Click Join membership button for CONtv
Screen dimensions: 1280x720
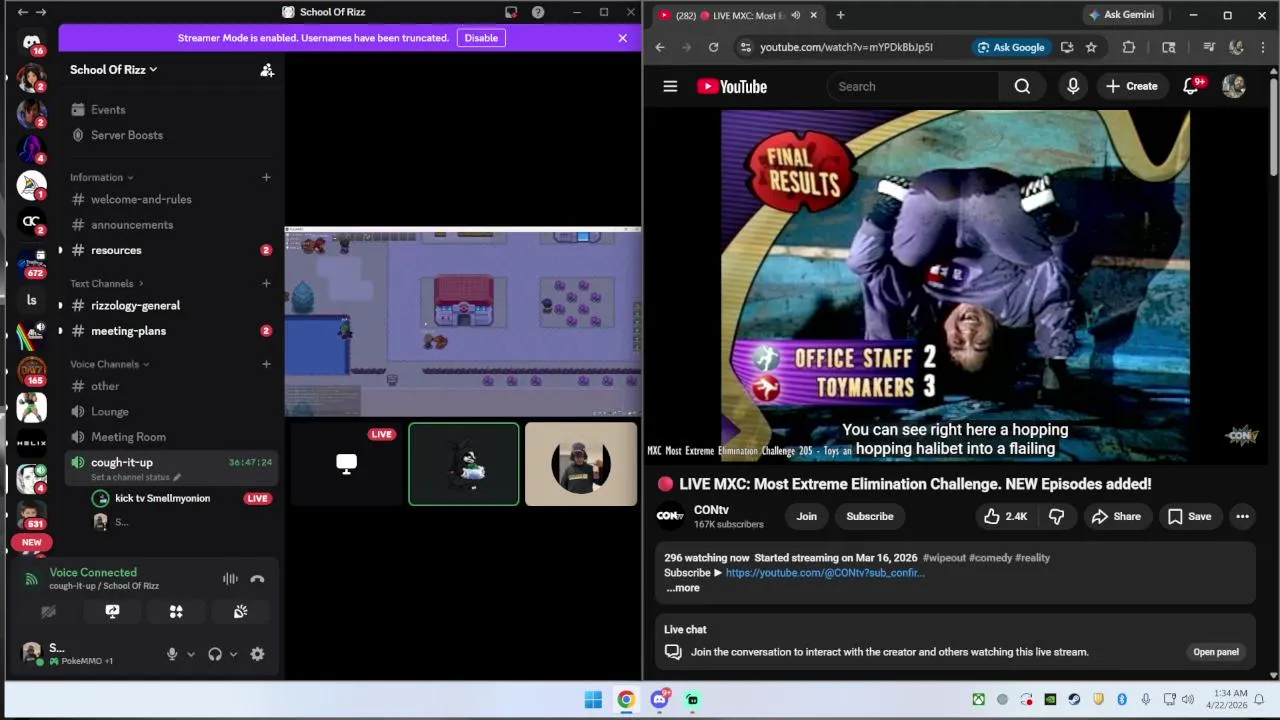click(806, 516)
